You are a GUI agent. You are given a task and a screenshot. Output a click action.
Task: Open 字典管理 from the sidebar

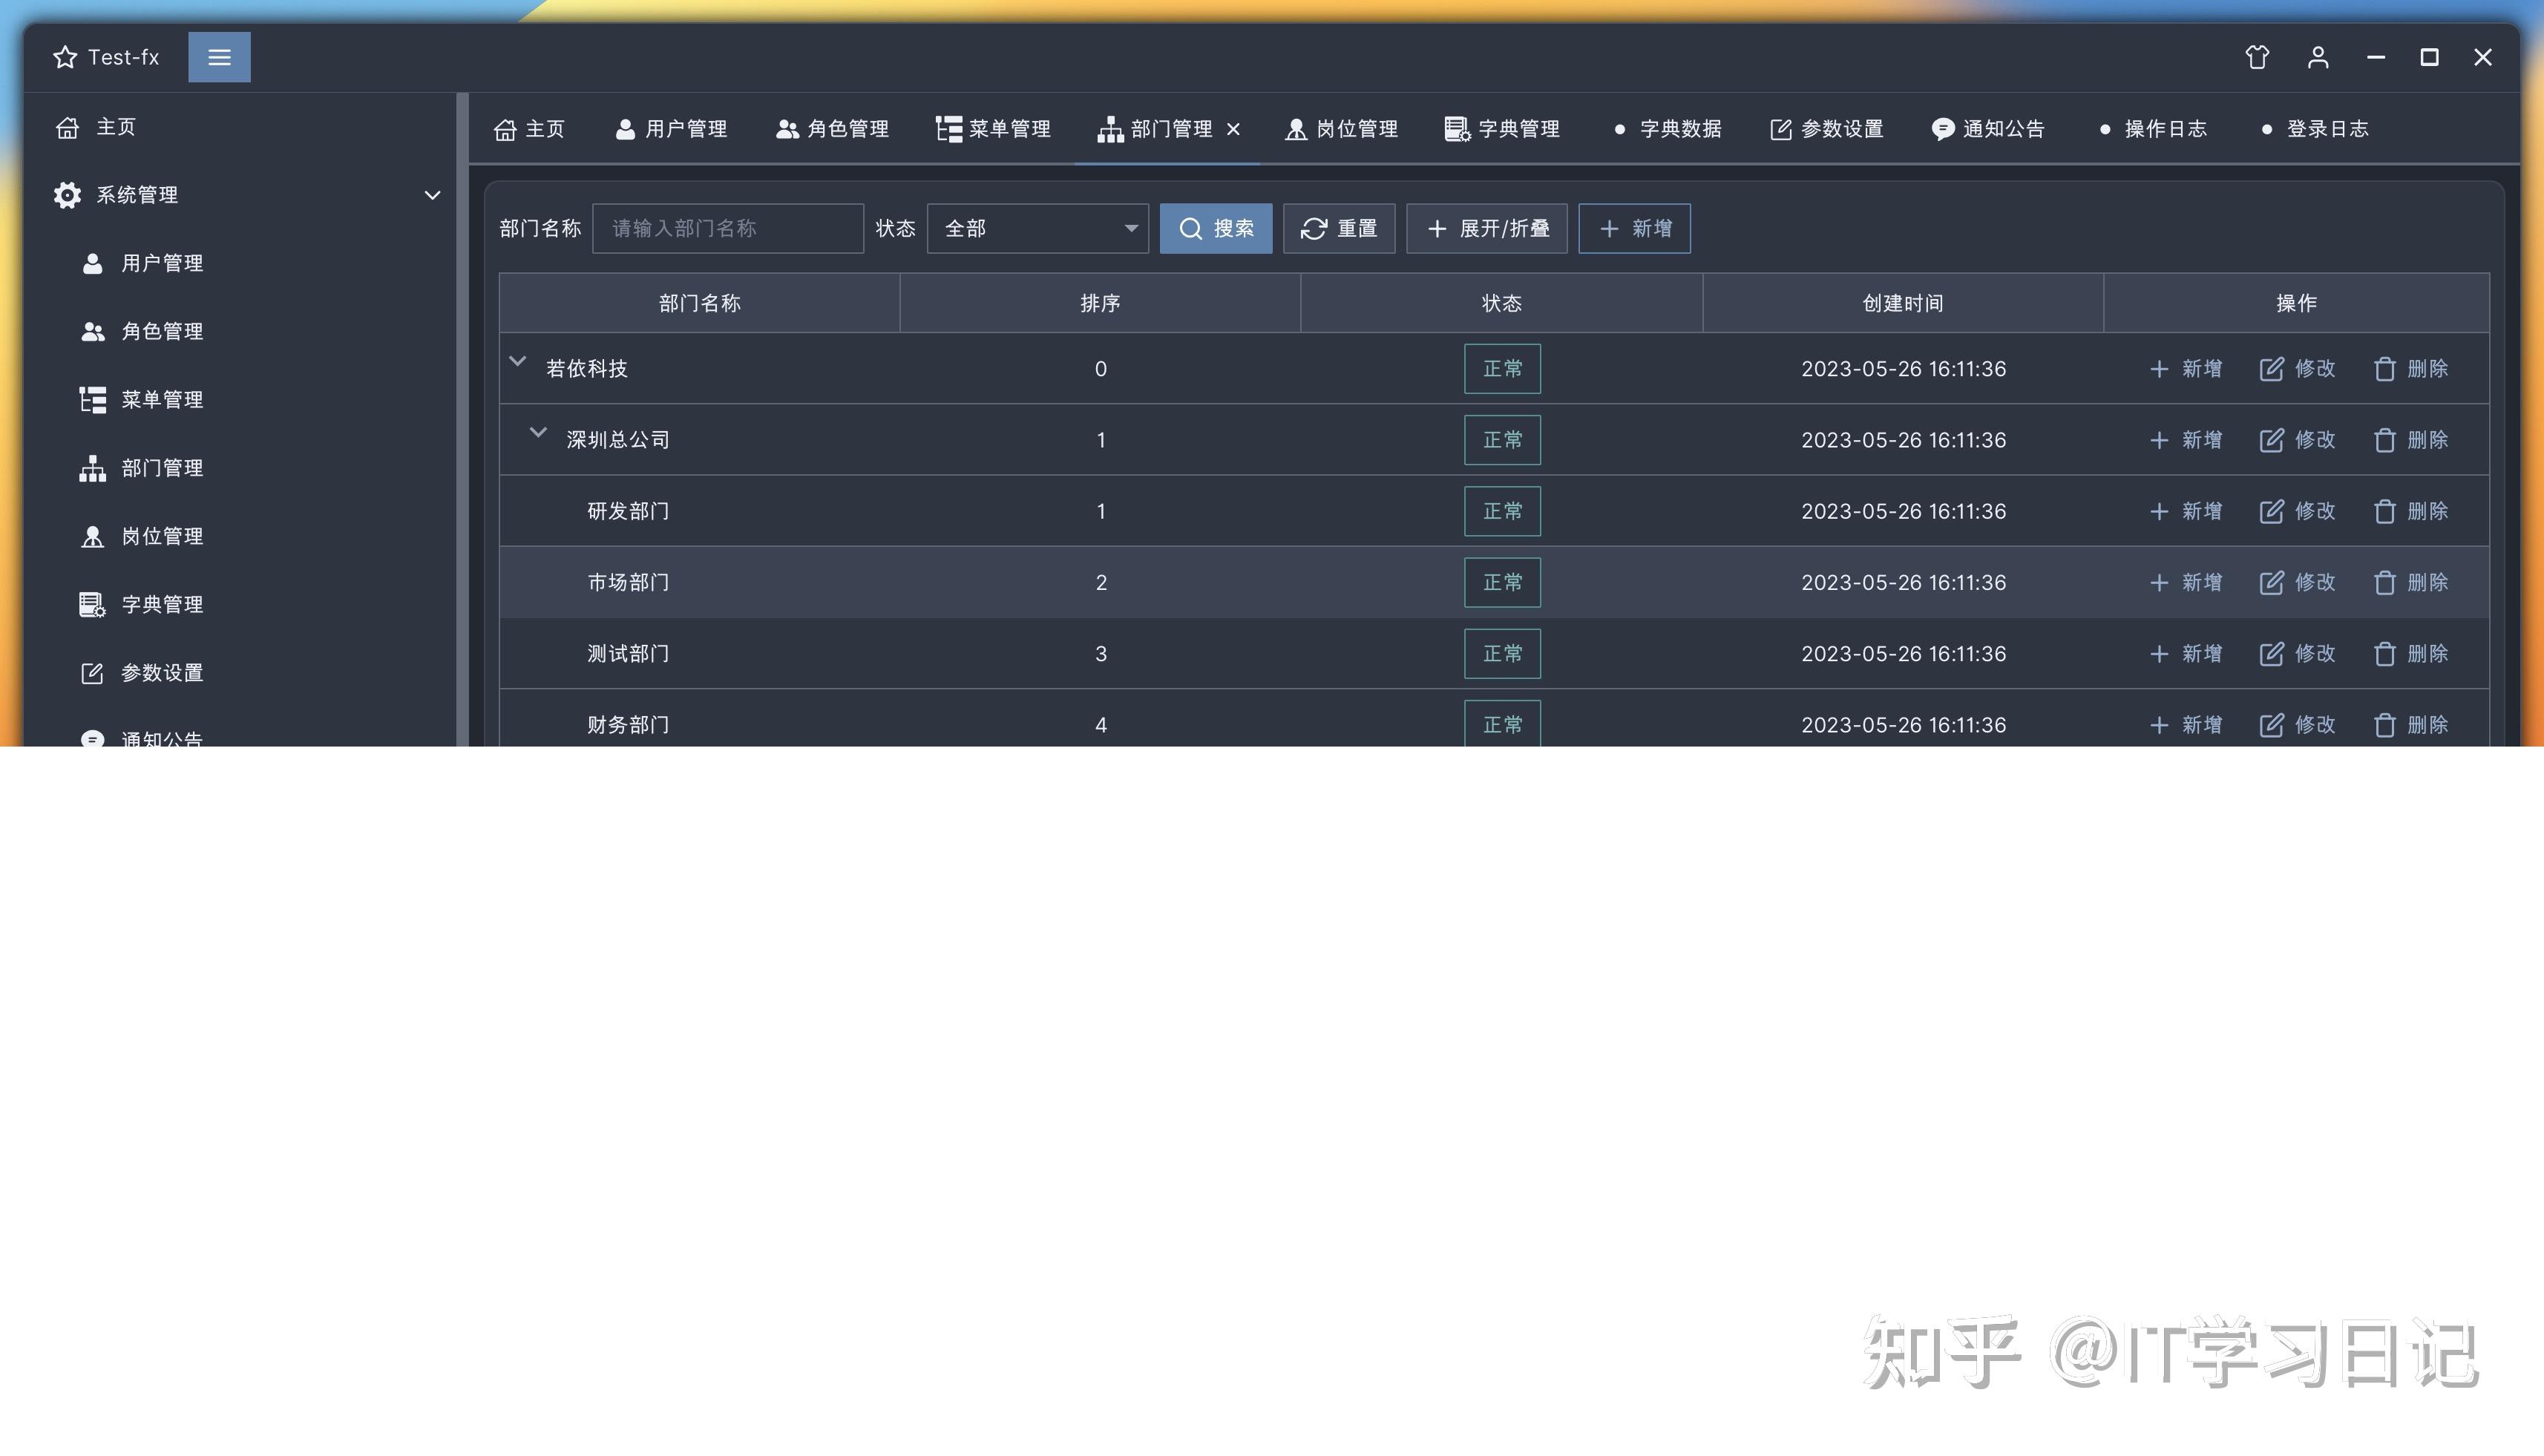161,604
